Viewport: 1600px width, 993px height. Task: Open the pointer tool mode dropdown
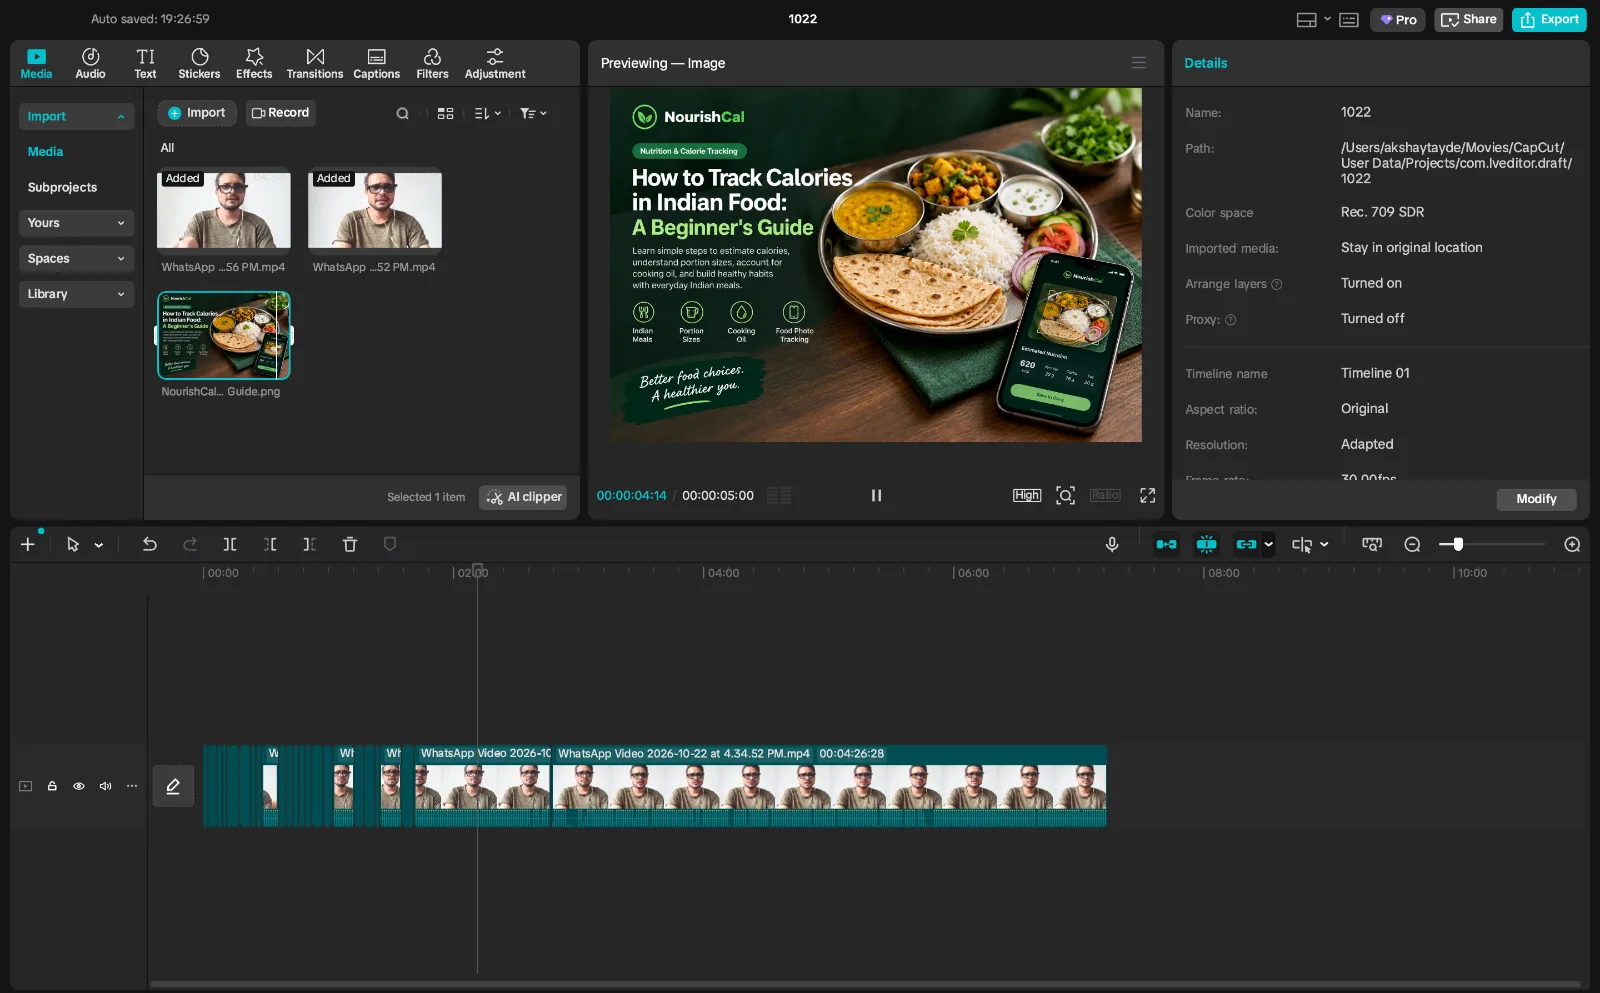pyautogui.click(x=98, y=545)
